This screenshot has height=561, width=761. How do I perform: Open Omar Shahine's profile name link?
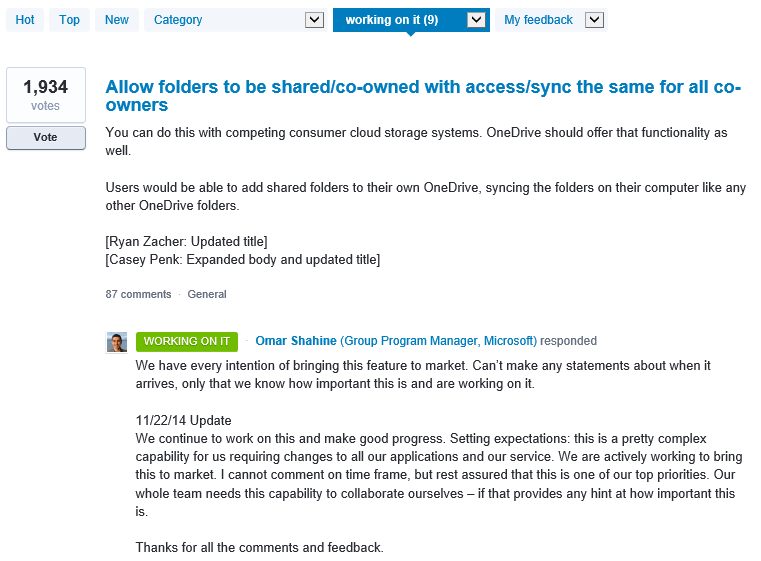pos(296,341)
